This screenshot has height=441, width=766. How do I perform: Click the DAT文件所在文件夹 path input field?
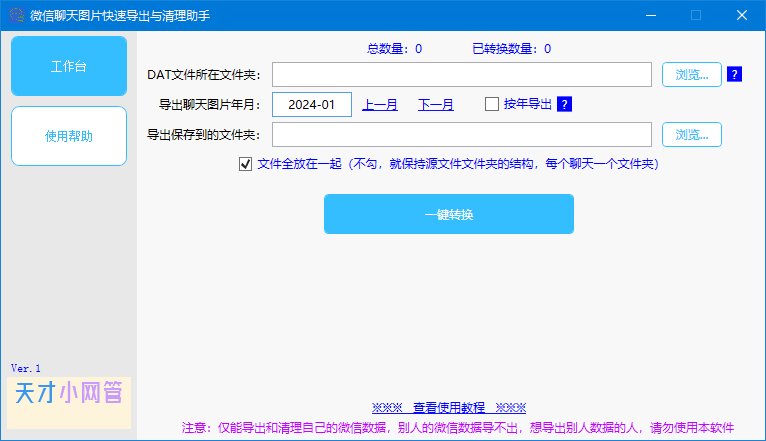pos(462,75)
